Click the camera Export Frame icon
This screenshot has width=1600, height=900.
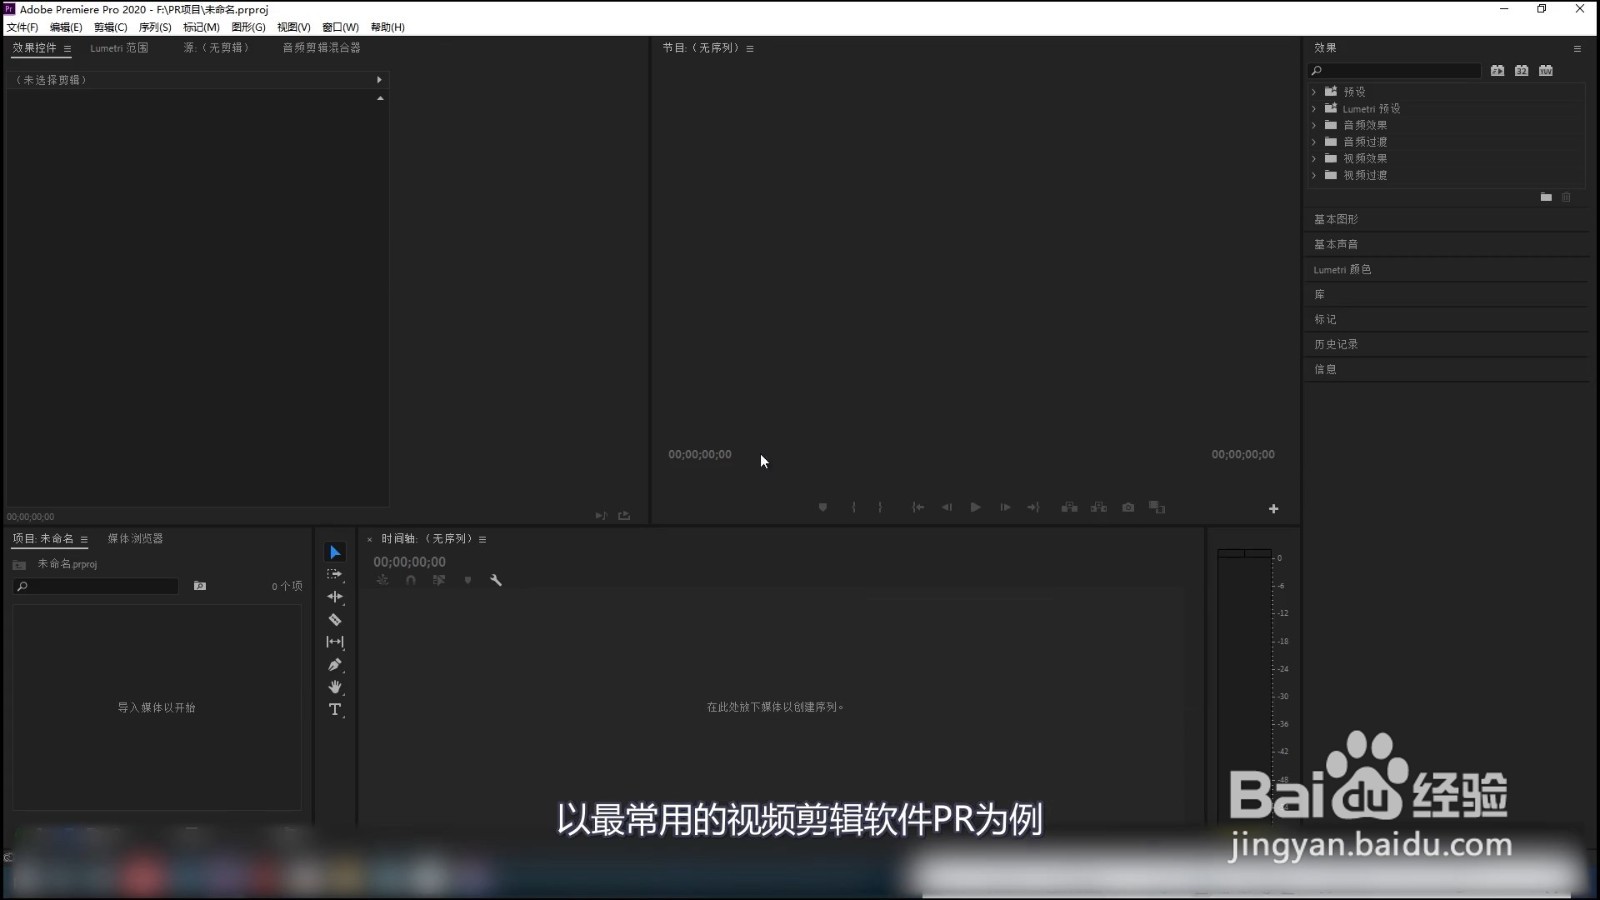1128,507
